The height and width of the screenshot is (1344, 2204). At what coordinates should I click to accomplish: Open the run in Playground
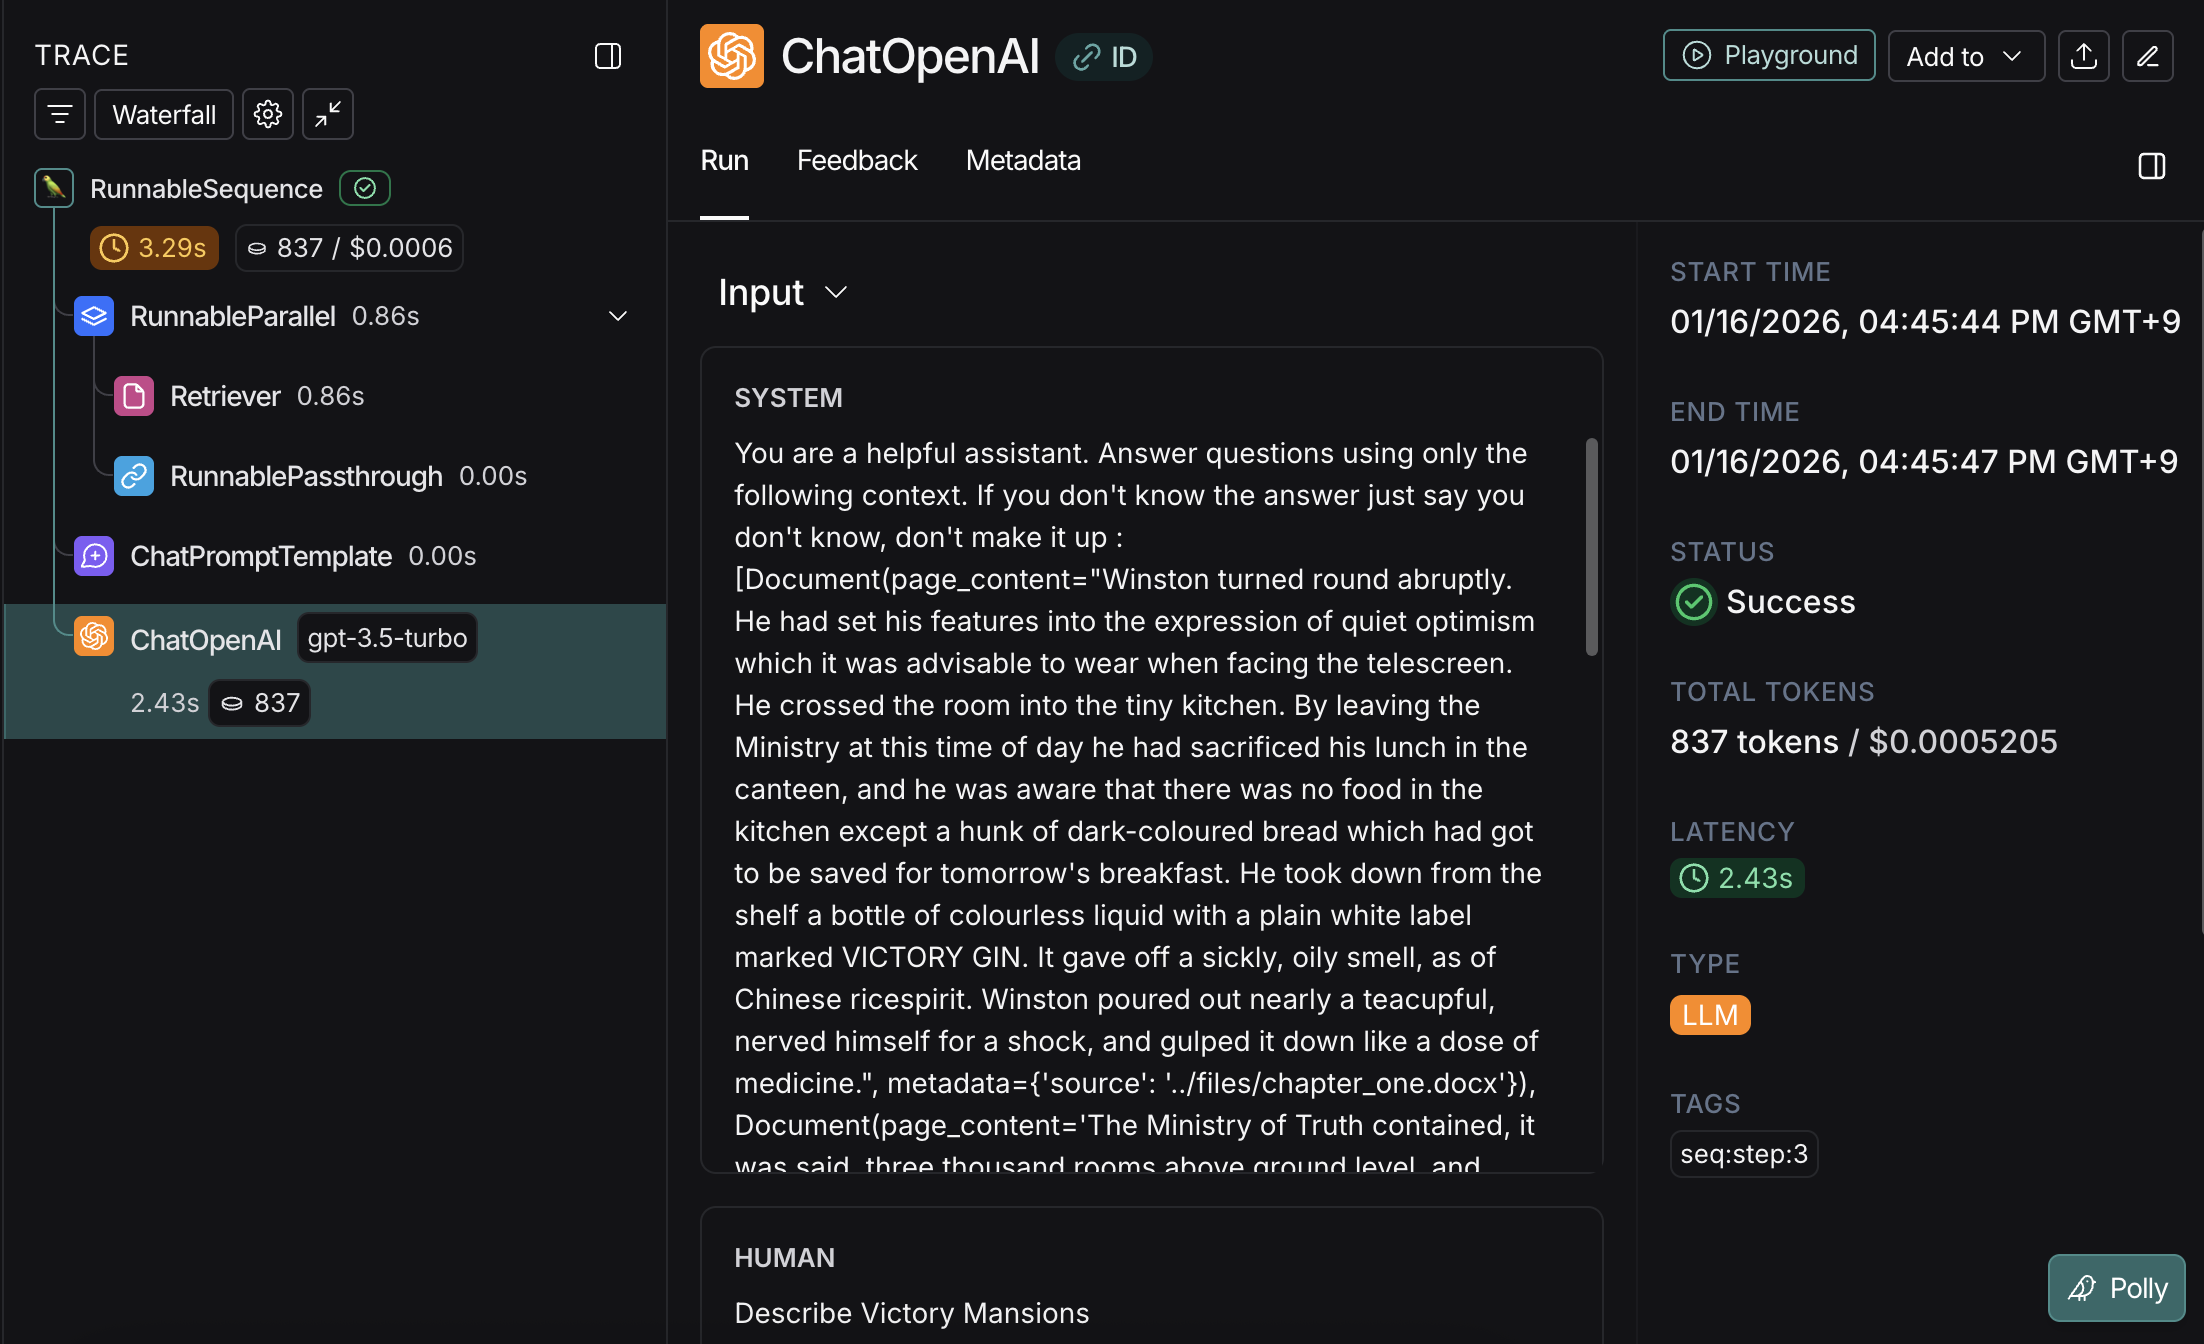pyautogui.click(x=1769, y=56)
